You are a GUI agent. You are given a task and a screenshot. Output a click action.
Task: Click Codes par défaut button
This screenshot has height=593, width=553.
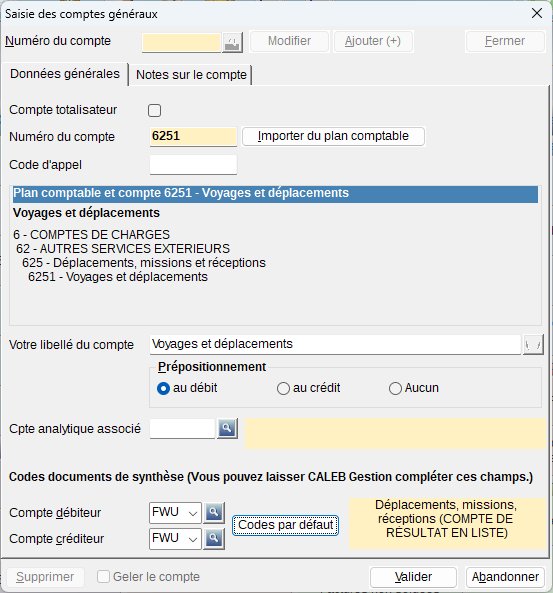tap(286, 525)
